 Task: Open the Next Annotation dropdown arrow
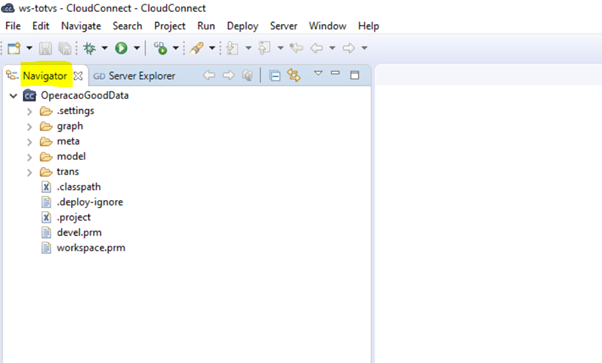[248, 48]
